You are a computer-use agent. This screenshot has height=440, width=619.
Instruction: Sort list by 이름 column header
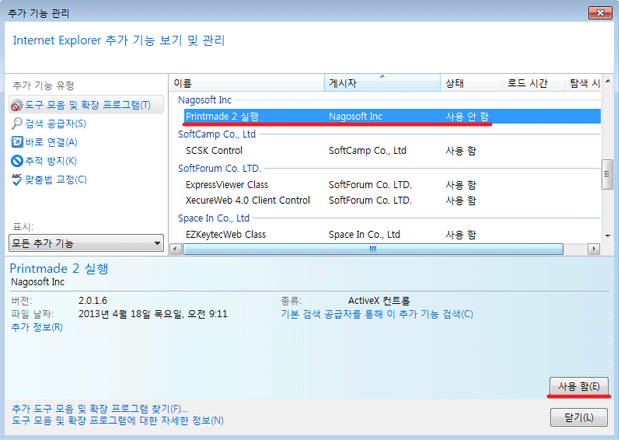245,83
